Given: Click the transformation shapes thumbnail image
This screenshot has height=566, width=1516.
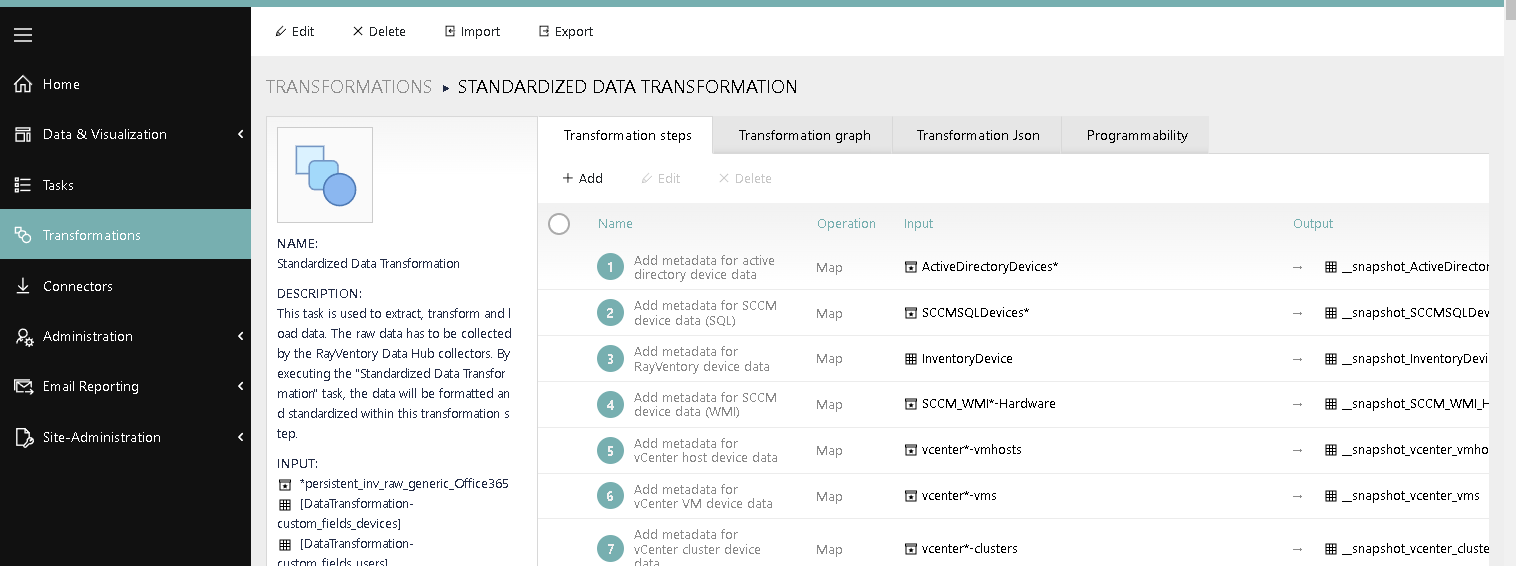Looking at the screenshot, I should tap(325, 175).
